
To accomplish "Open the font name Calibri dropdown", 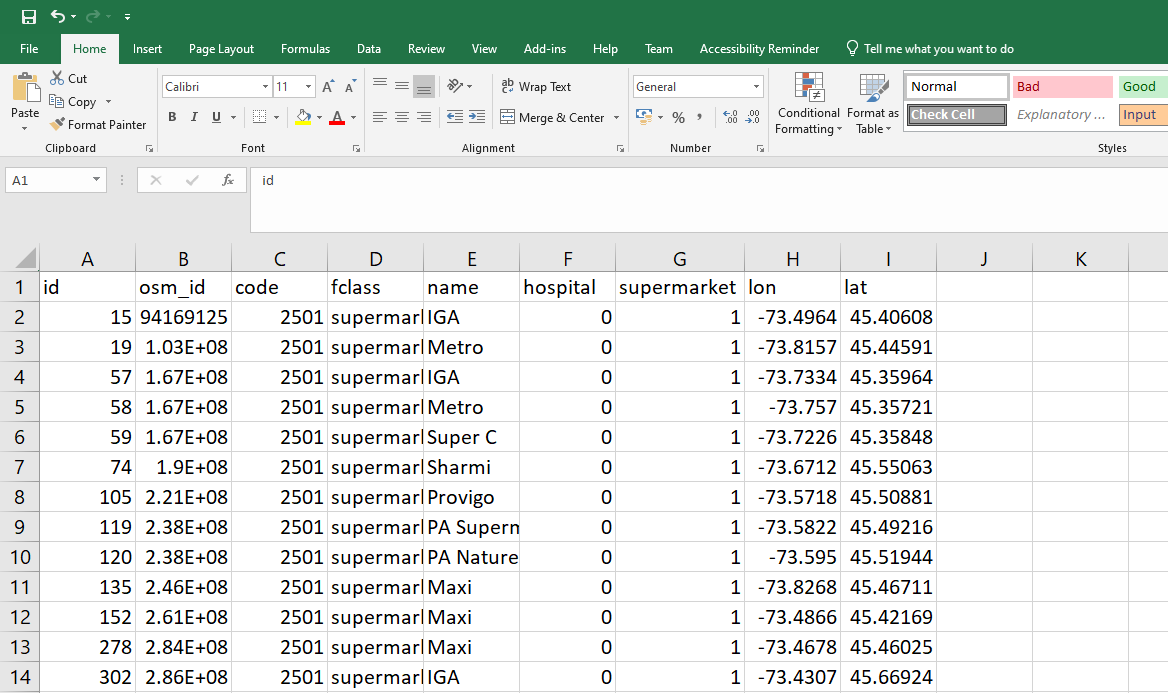I will click(265, 87).
